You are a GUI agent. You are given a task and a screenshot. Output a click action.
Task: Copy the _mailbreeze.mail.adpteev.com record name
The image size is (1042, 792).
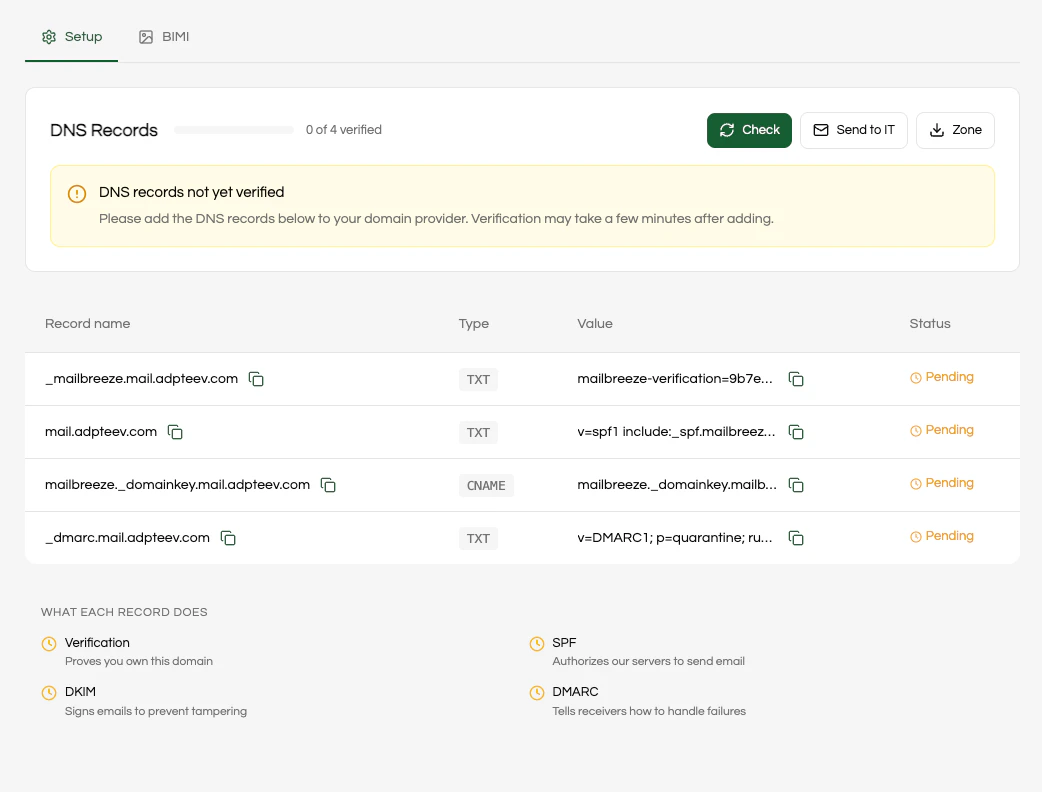click(x=256, y=379)
